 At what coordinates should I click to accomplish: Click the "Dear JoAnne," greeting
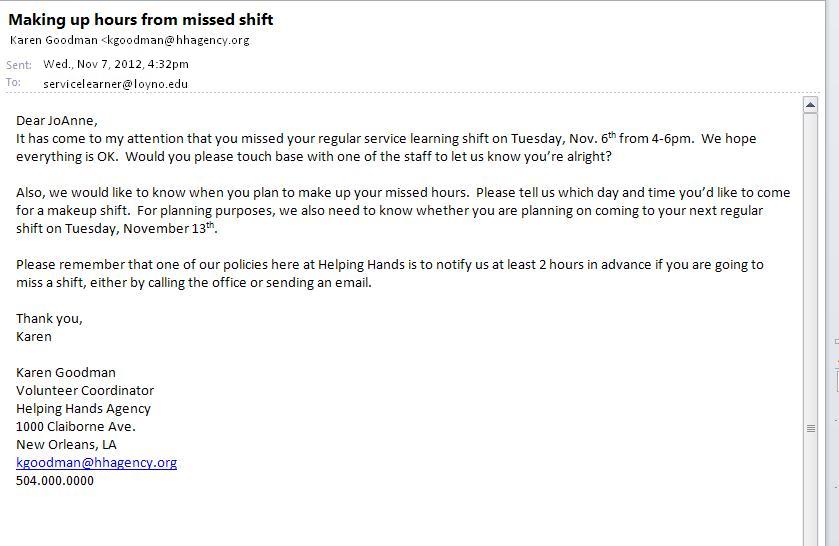tap(57, 120)
